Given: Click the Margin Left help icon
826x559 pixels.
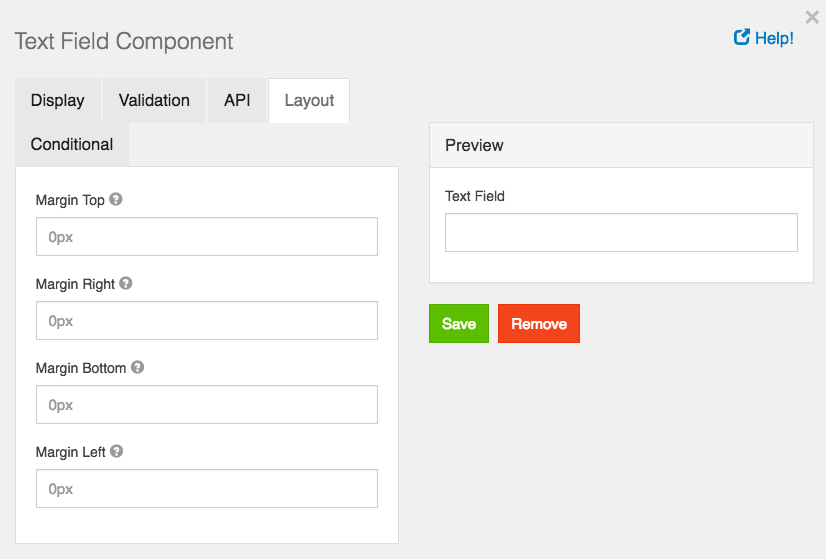Looking at the screenshot, I should [x=117, y=451].
